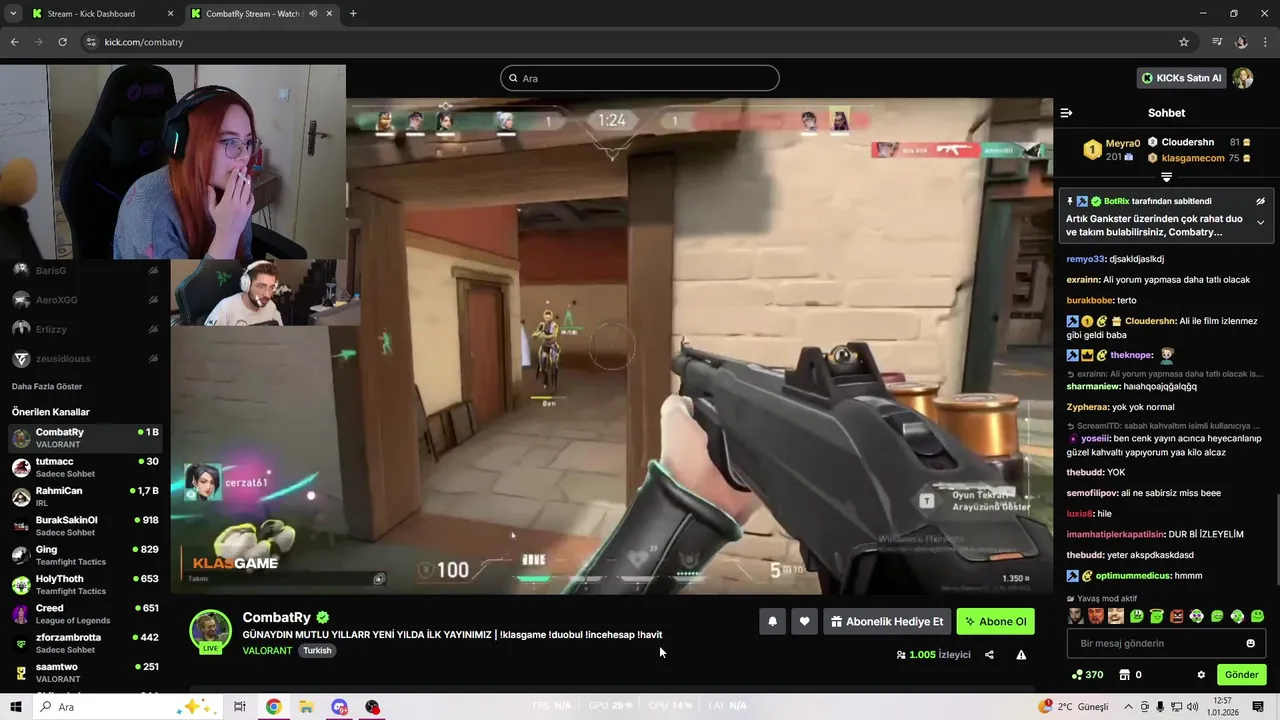This screenshot has height=720, width=1280.
Task: Open File Explorer from taskbar
Action: [x=306, y=707]
